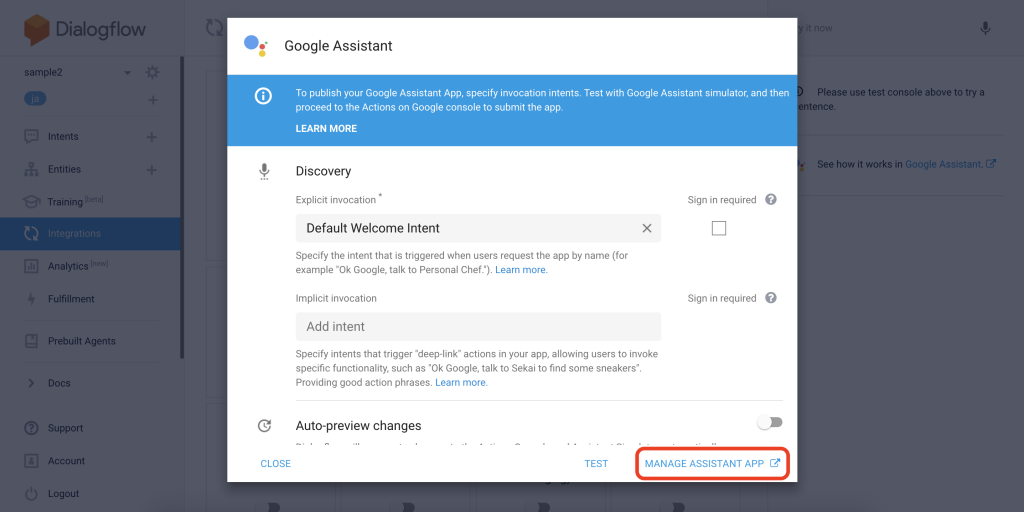Toggle Auto-preview changes switch
The height and width of the screenshot is (512, 1024).
770,423
